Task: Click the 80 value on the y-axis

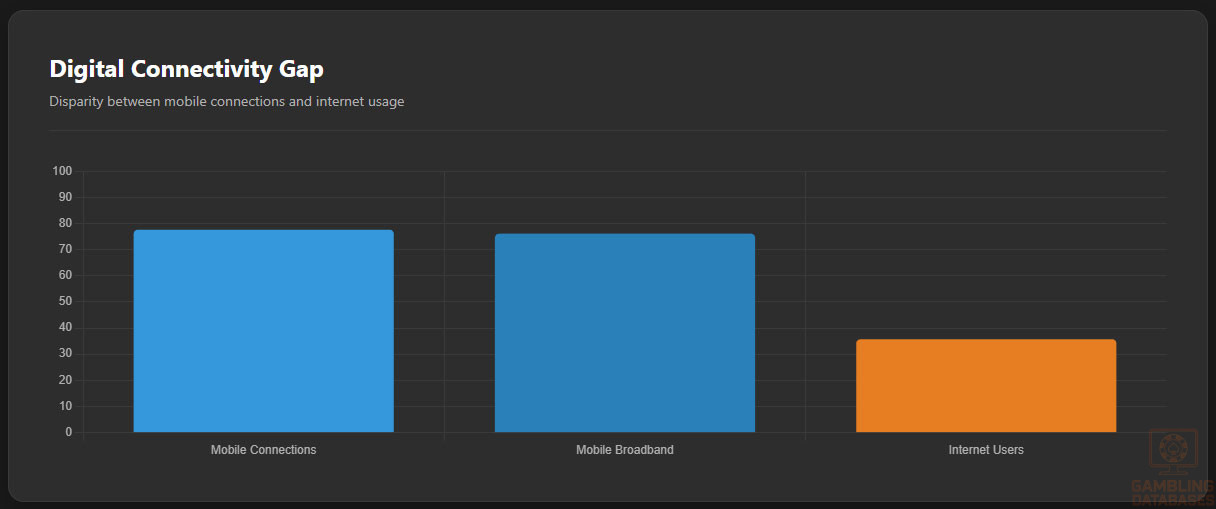Action: (x=65, y=223)
